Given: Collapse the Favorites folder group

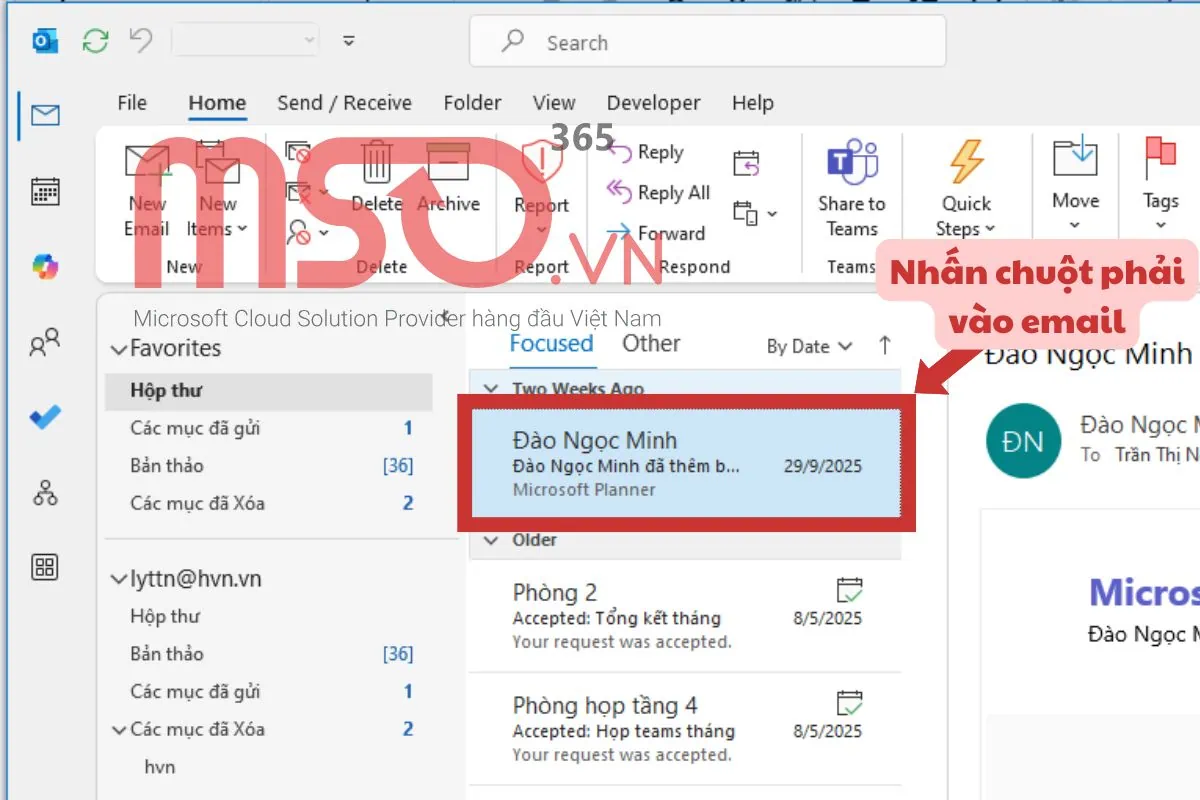Looking at the screenshot, I should 120,349.
